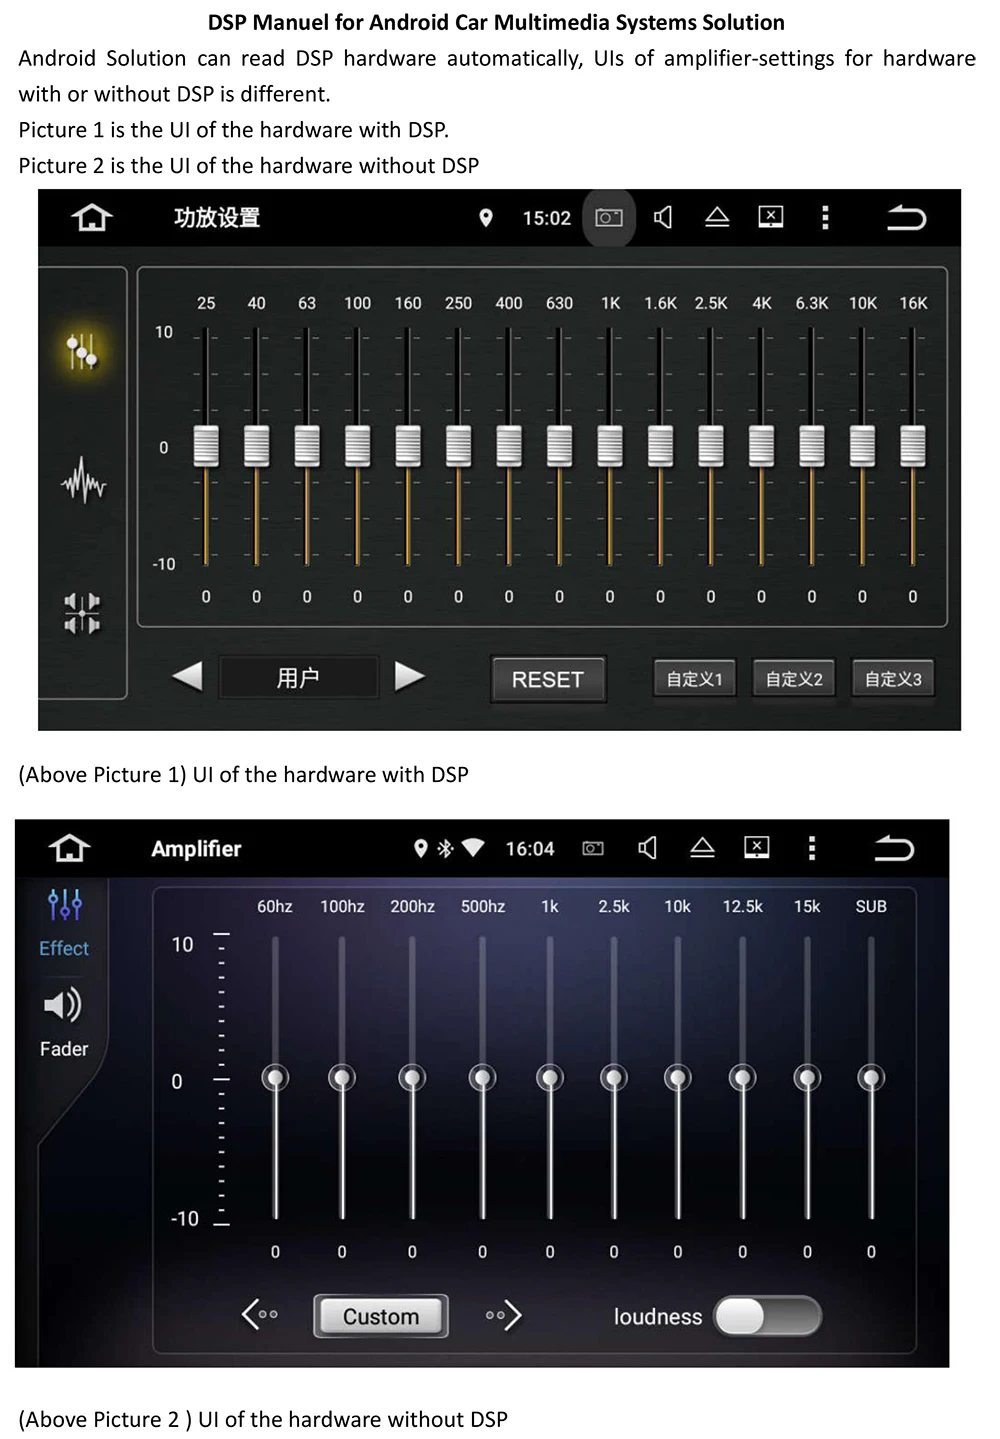Click the 16K band slider knob
Screen dimensions: 1000x1439
912,446
